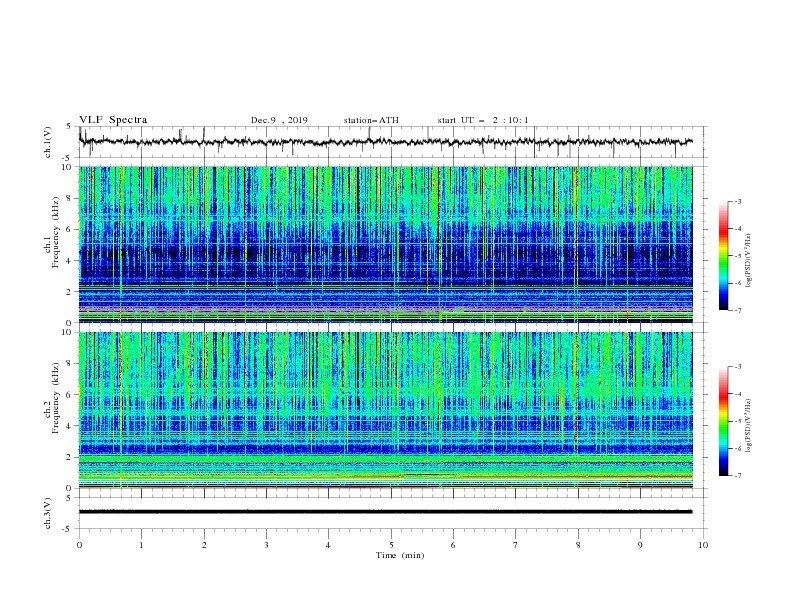This screenshot has width=792, height=612.
Task: Click the "5" minute tick label
Action: click(391, 545)
